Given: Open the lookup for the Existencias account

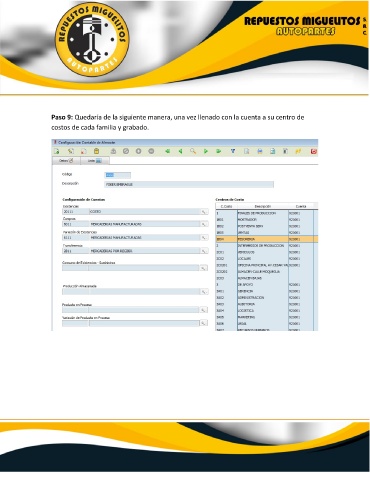Looking at the screenshot, I should (203, 212).
